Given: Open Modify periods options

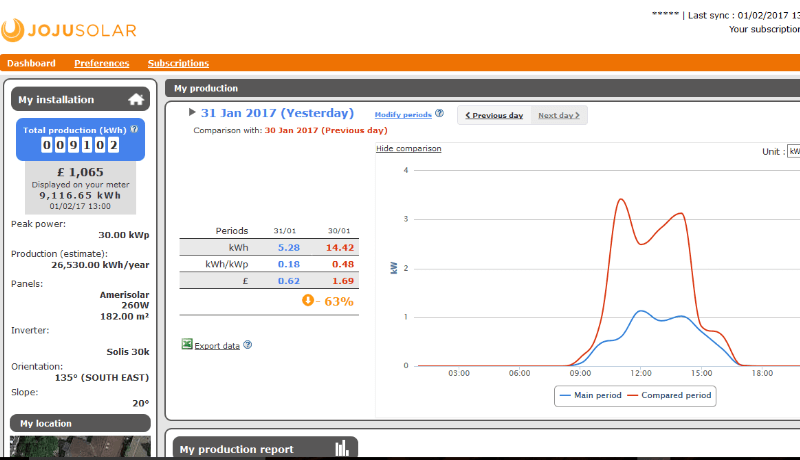Looking at the screenshot, I should click(x=402, y=115).
